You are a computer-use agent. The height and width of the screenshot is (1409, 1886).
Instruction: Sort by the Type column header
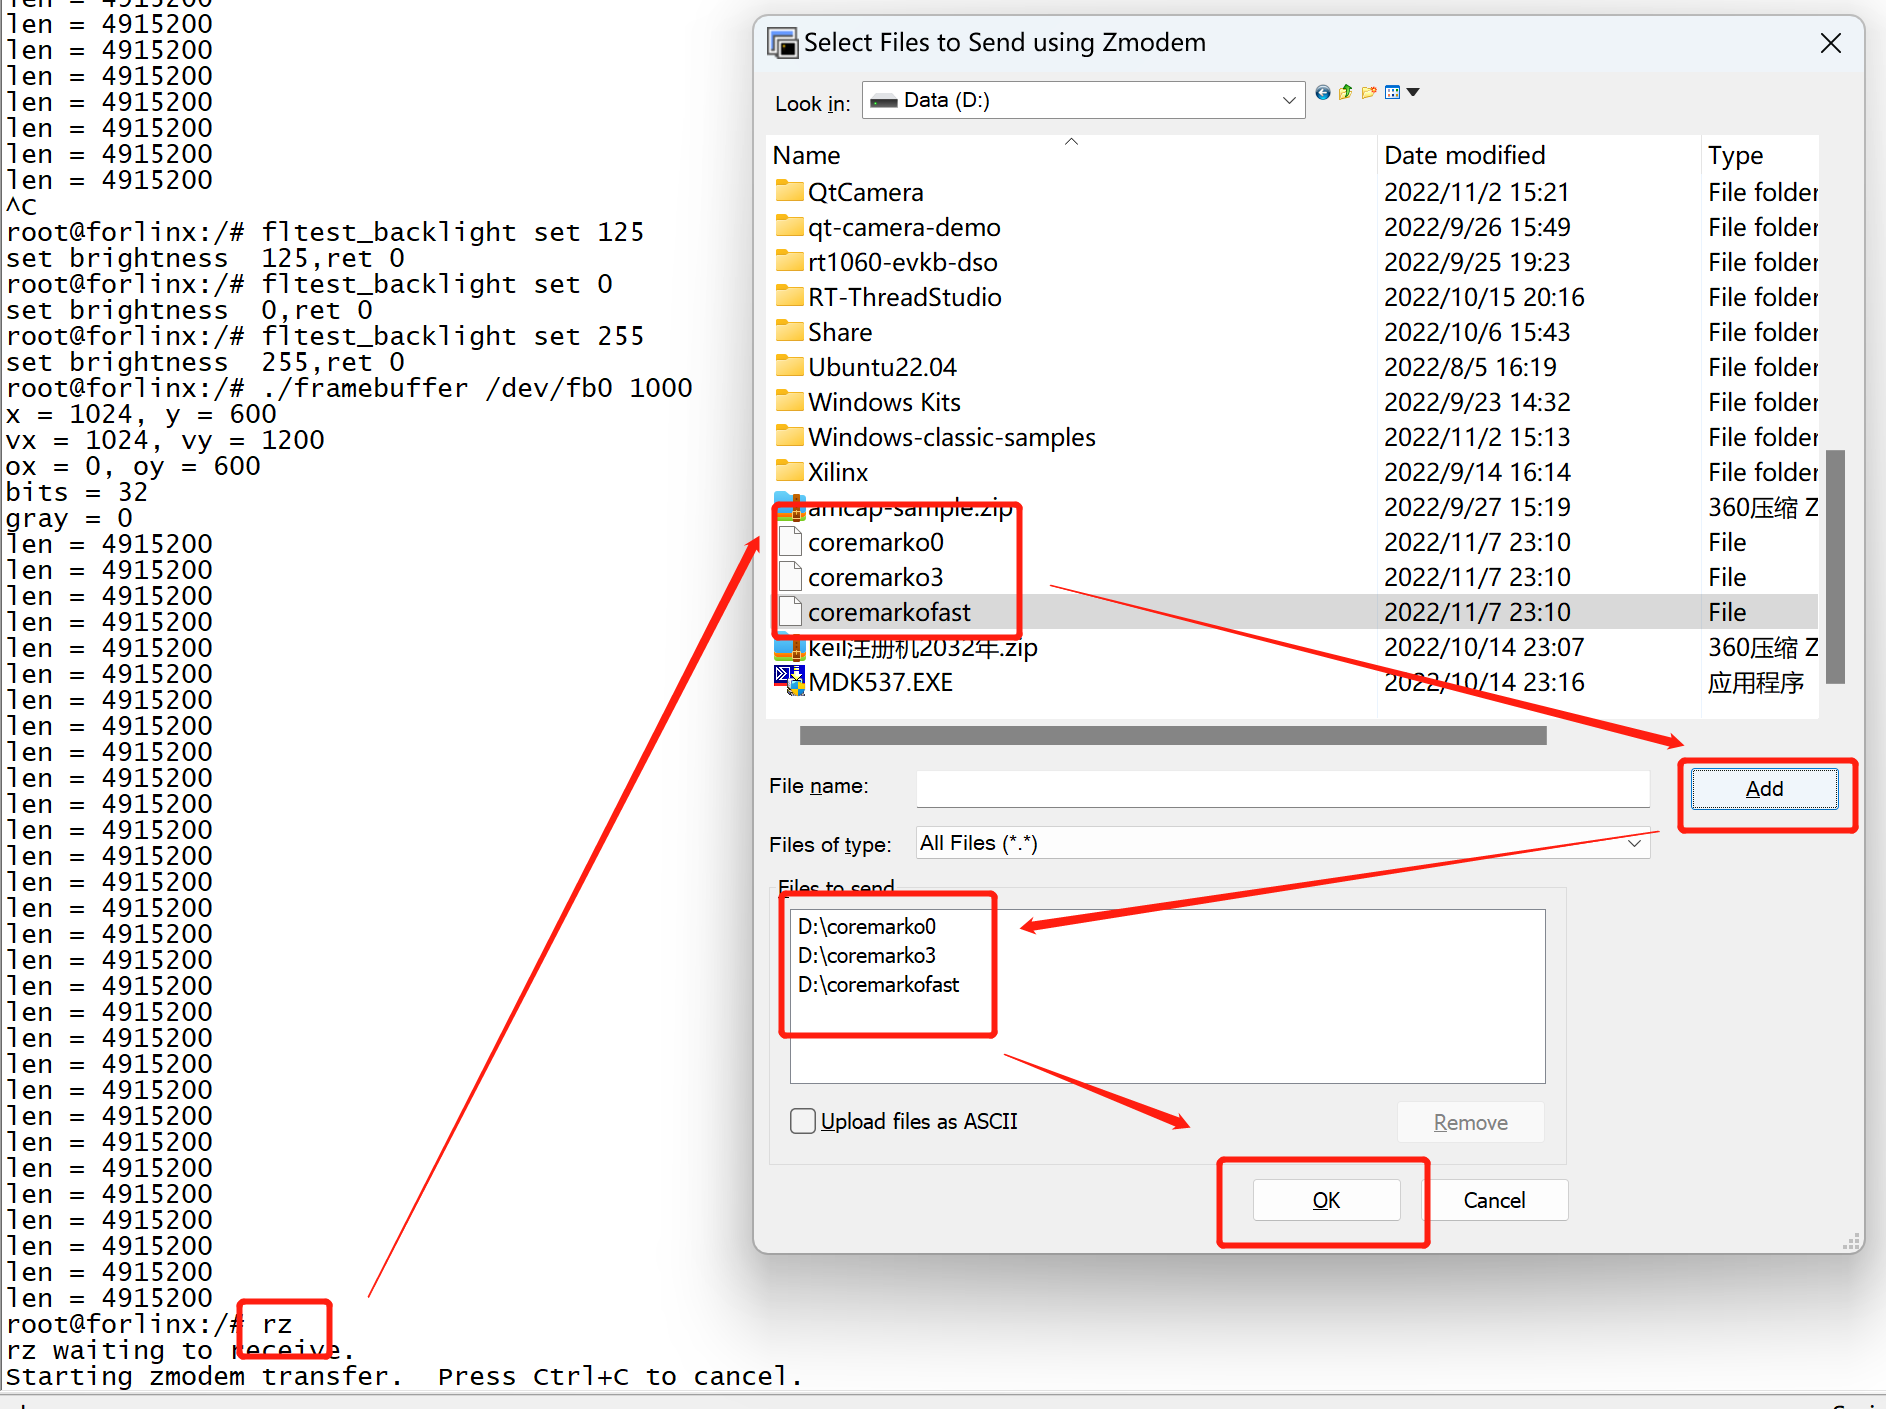[1760, 155]
